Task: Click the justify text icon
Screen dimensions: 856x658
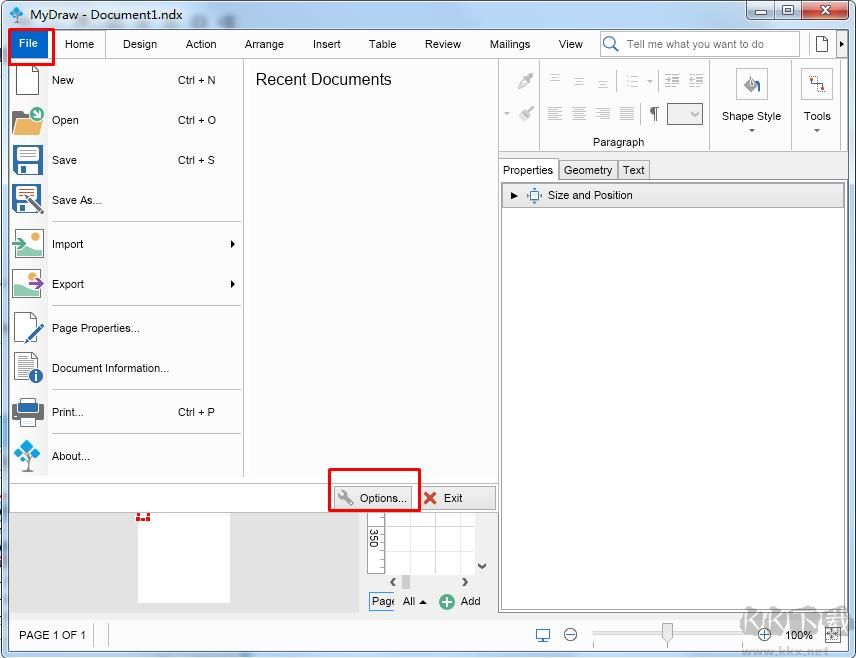Action: pyautogui.click(x=627, y=113)
